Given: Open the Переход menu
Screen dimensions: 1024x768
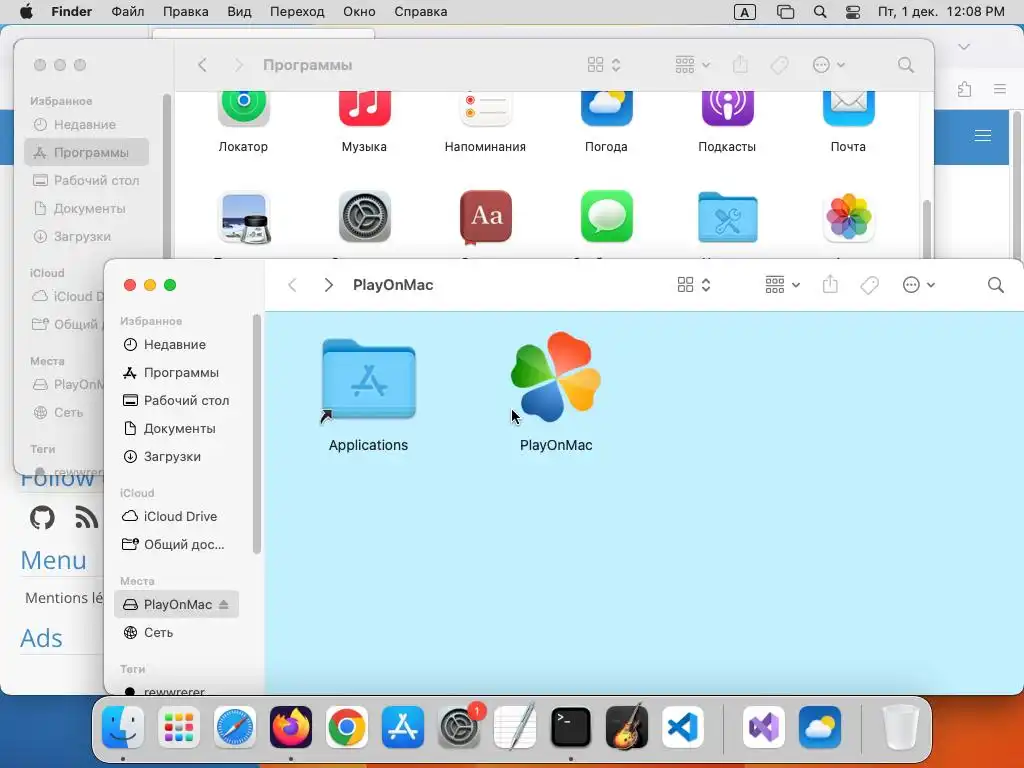Looking at the screenshot, I should pos(297,12).
